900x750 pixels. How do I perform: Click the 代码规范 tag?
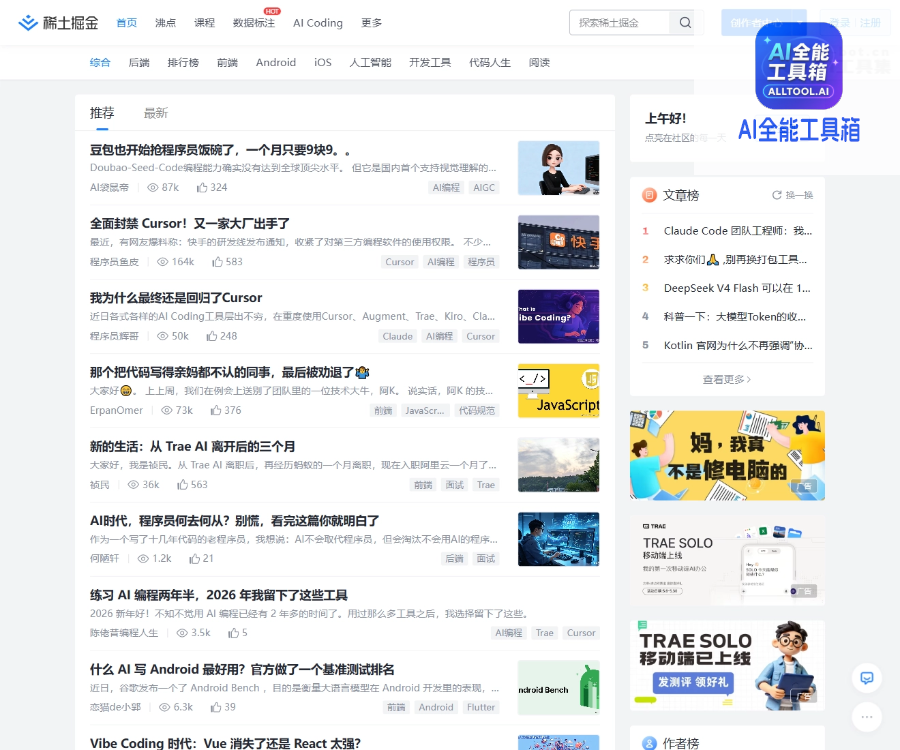tap(476, 410)
